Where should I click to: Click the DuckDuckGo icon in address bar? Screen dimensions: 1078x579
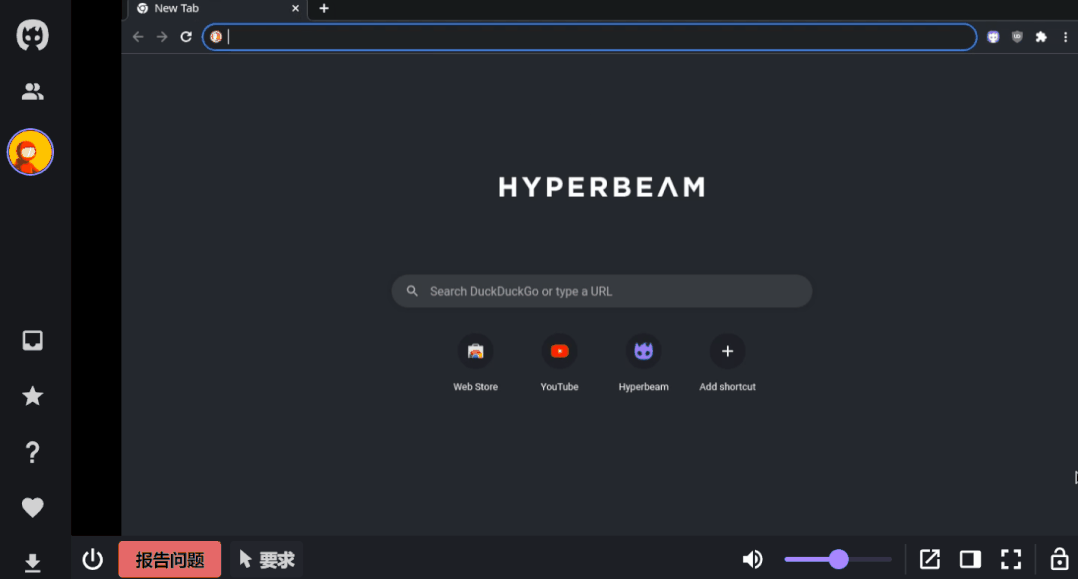pyautogui.click(x=216, y=36)
